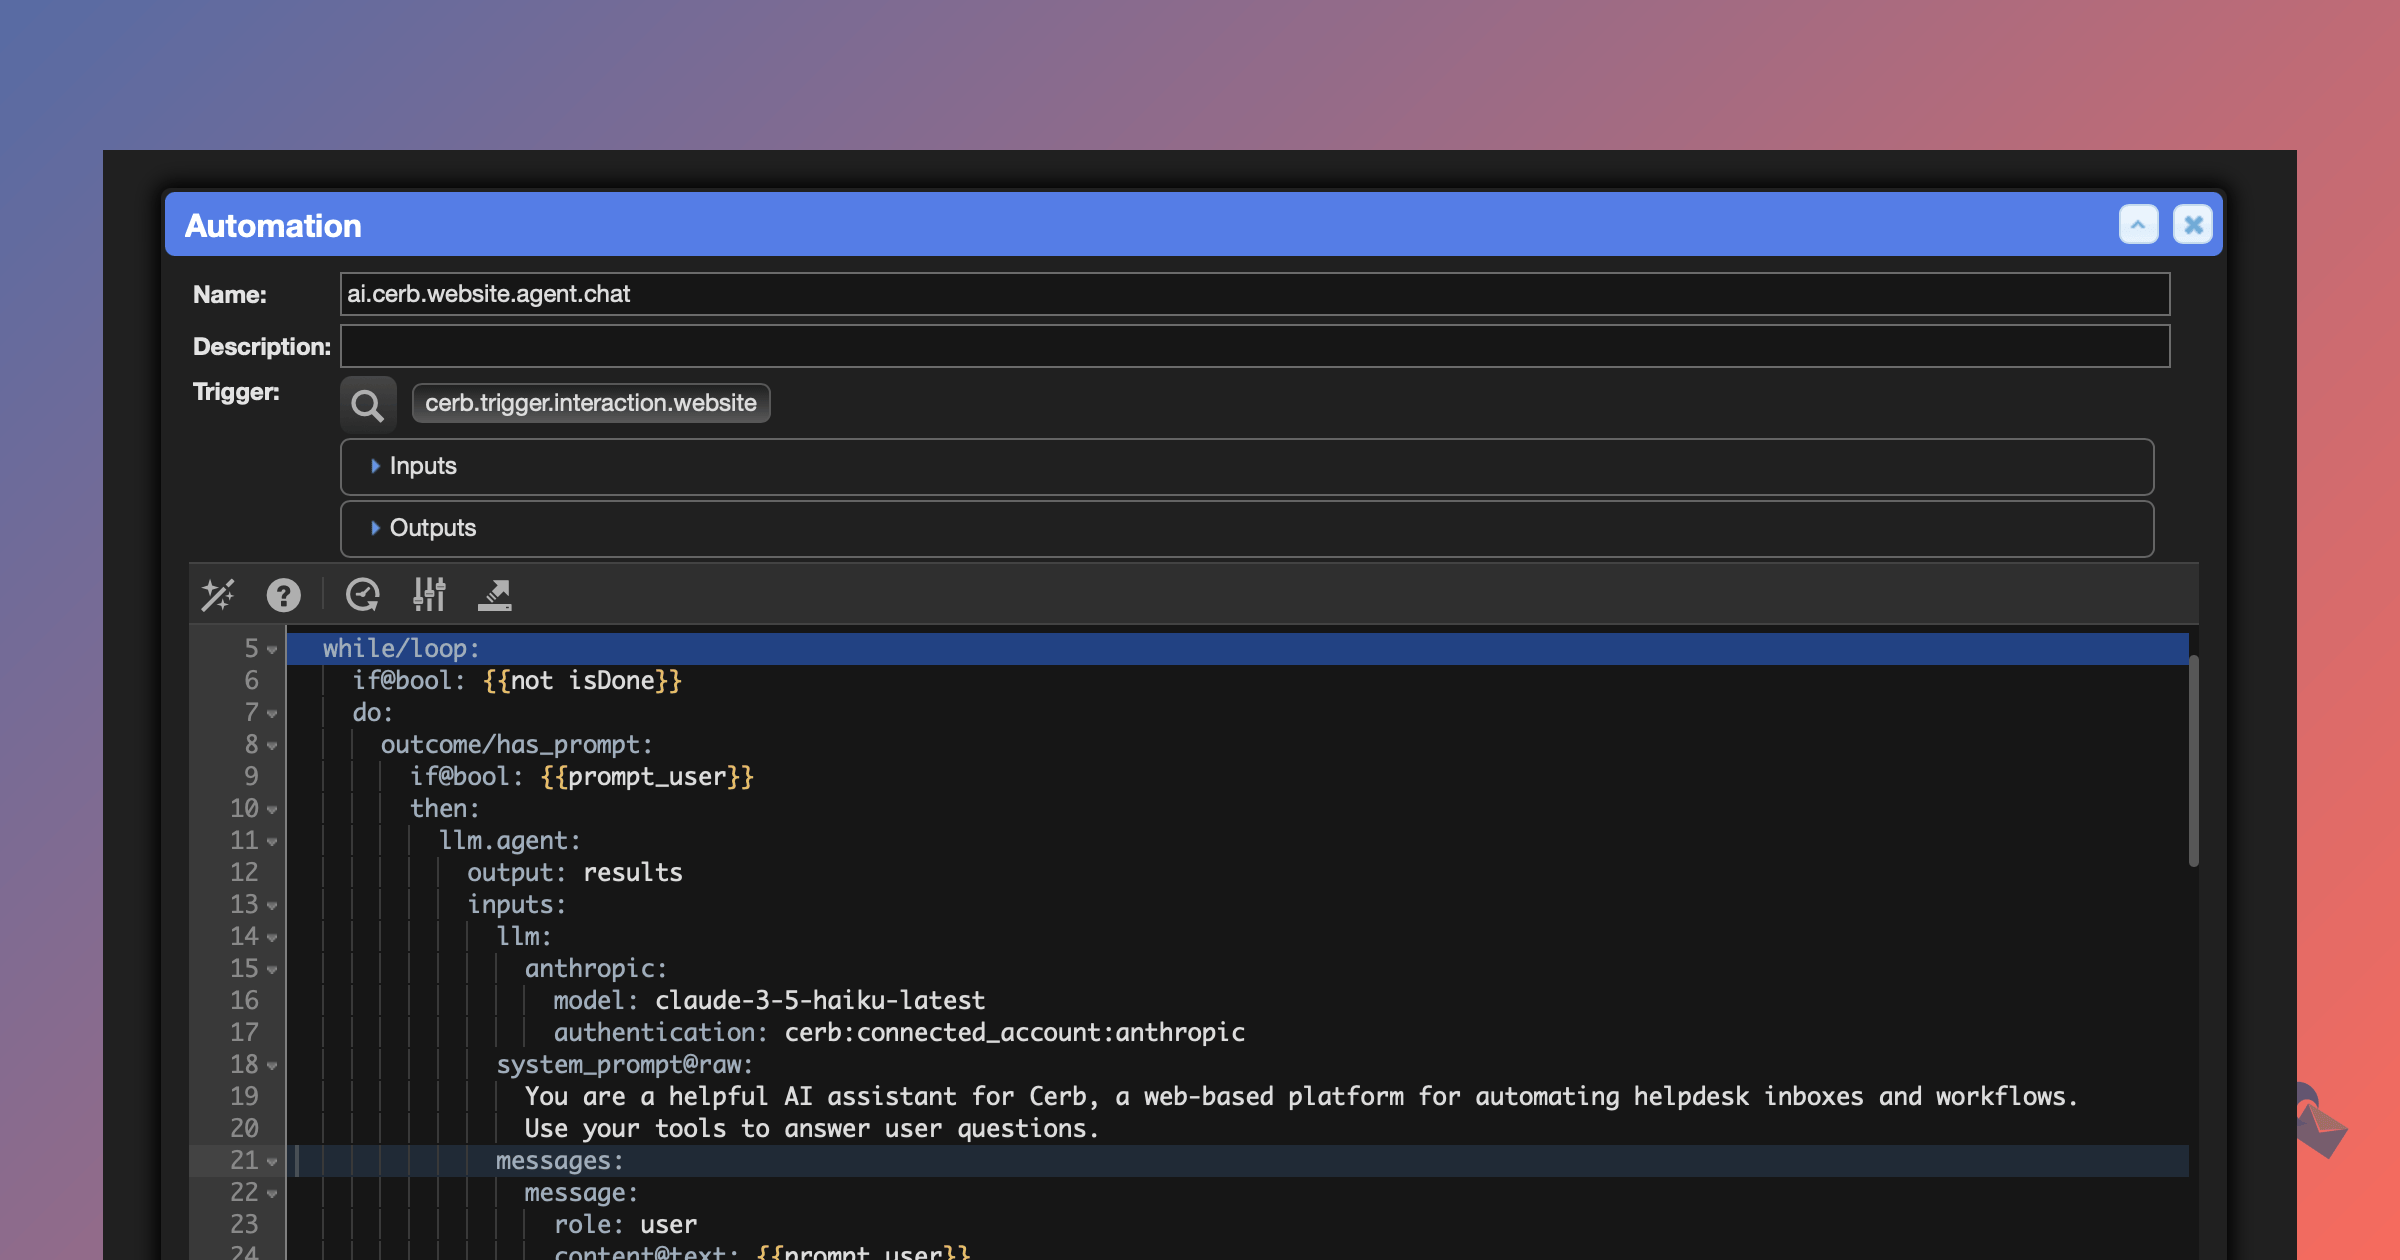This screenshot has width=2400, height=1260.
Task: Expand the Inputs section
Action: (x=423, y=466)
